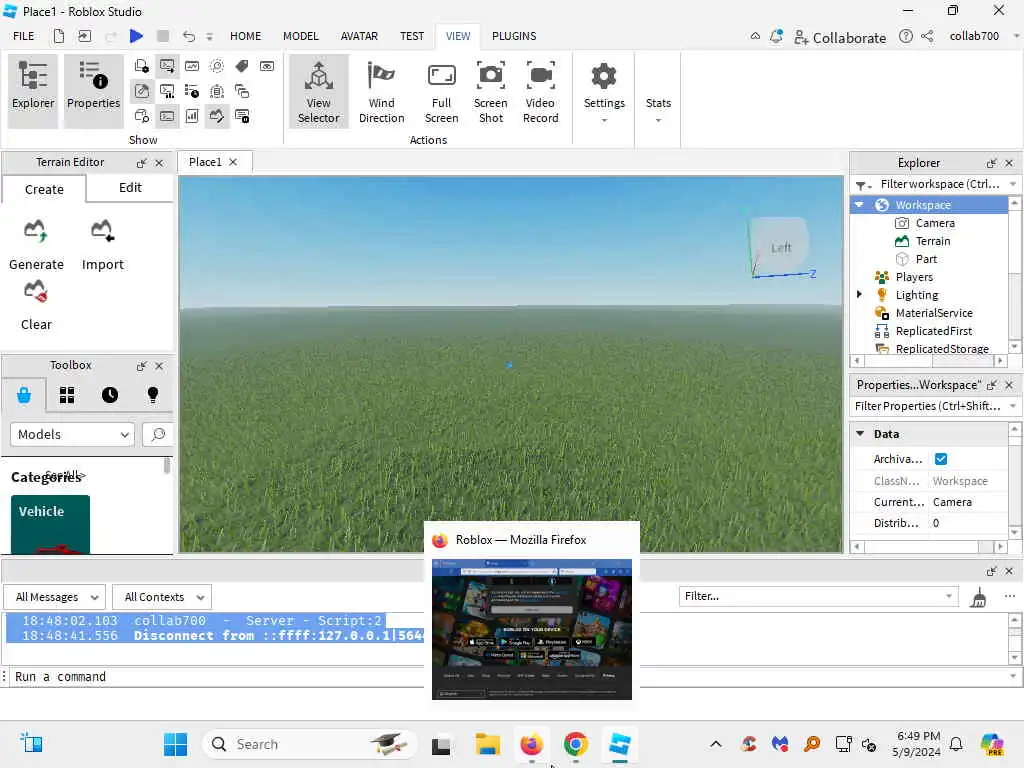
Task: Switch to the HOME ribbon tab
Action: point(246,36)
